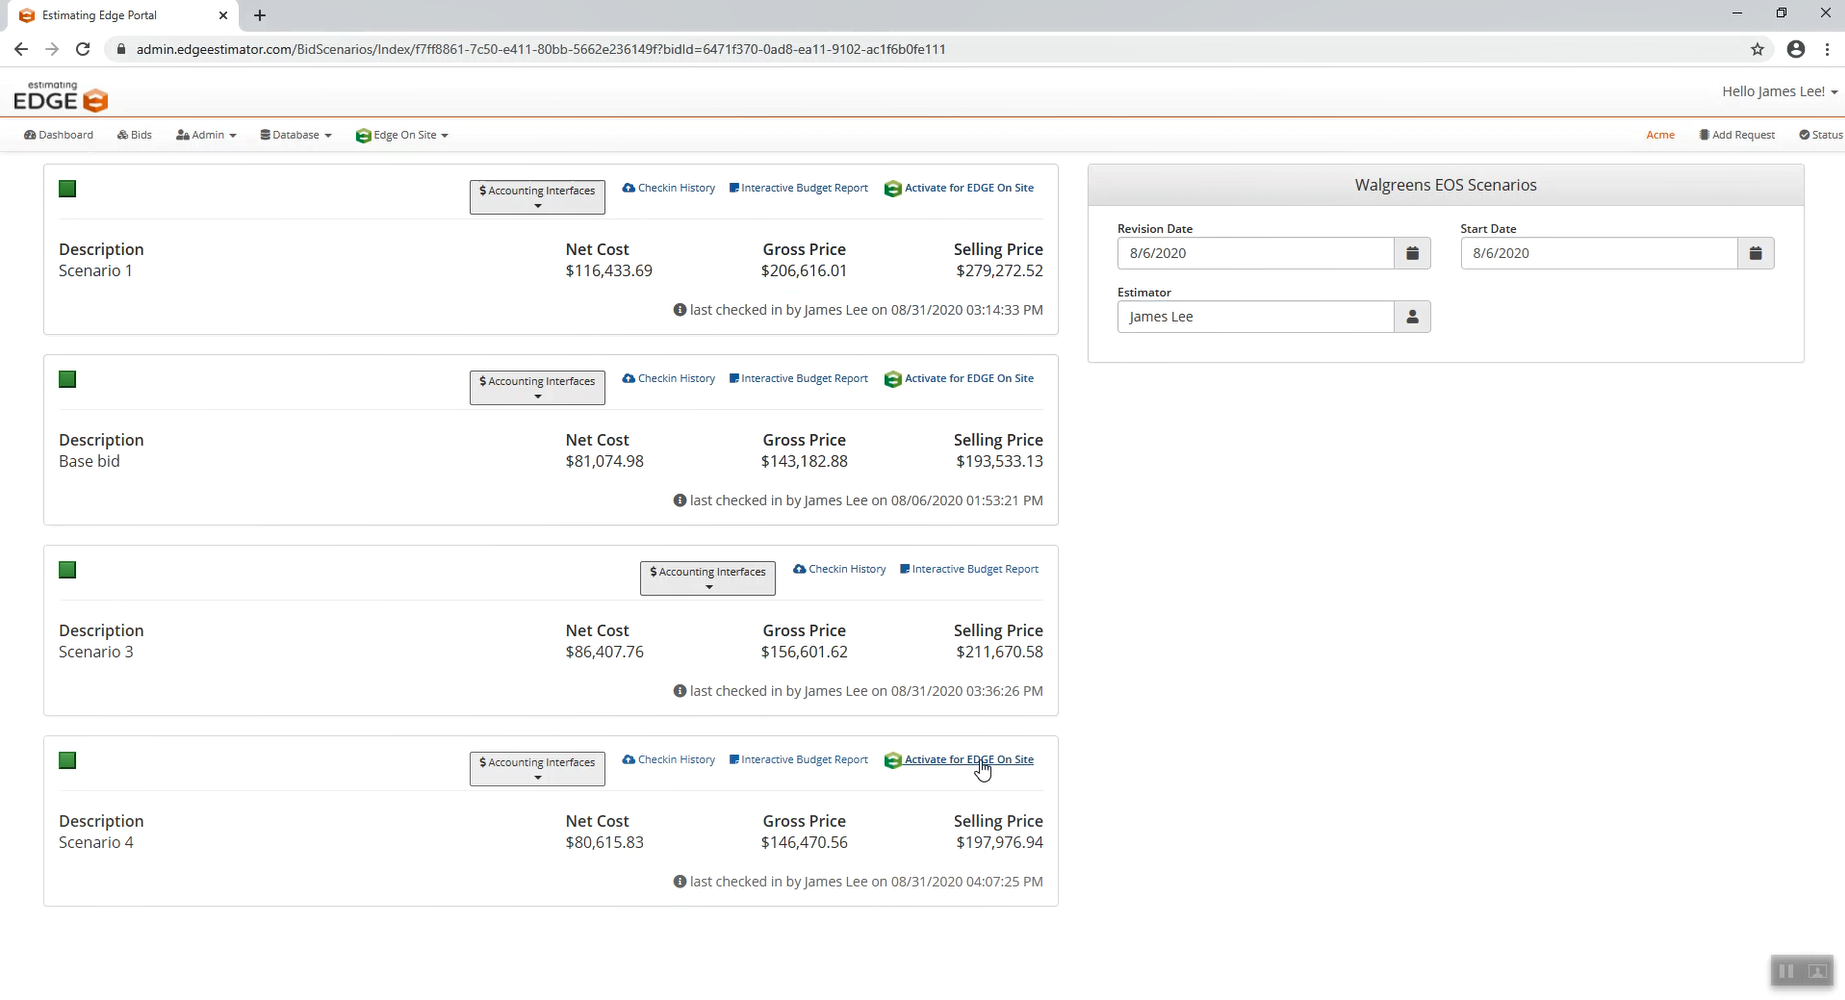Click the Start Date calendar icon
The height and width of the screenshot is (1000, 1845).
pyautogui.click(x=1755, y=253)
